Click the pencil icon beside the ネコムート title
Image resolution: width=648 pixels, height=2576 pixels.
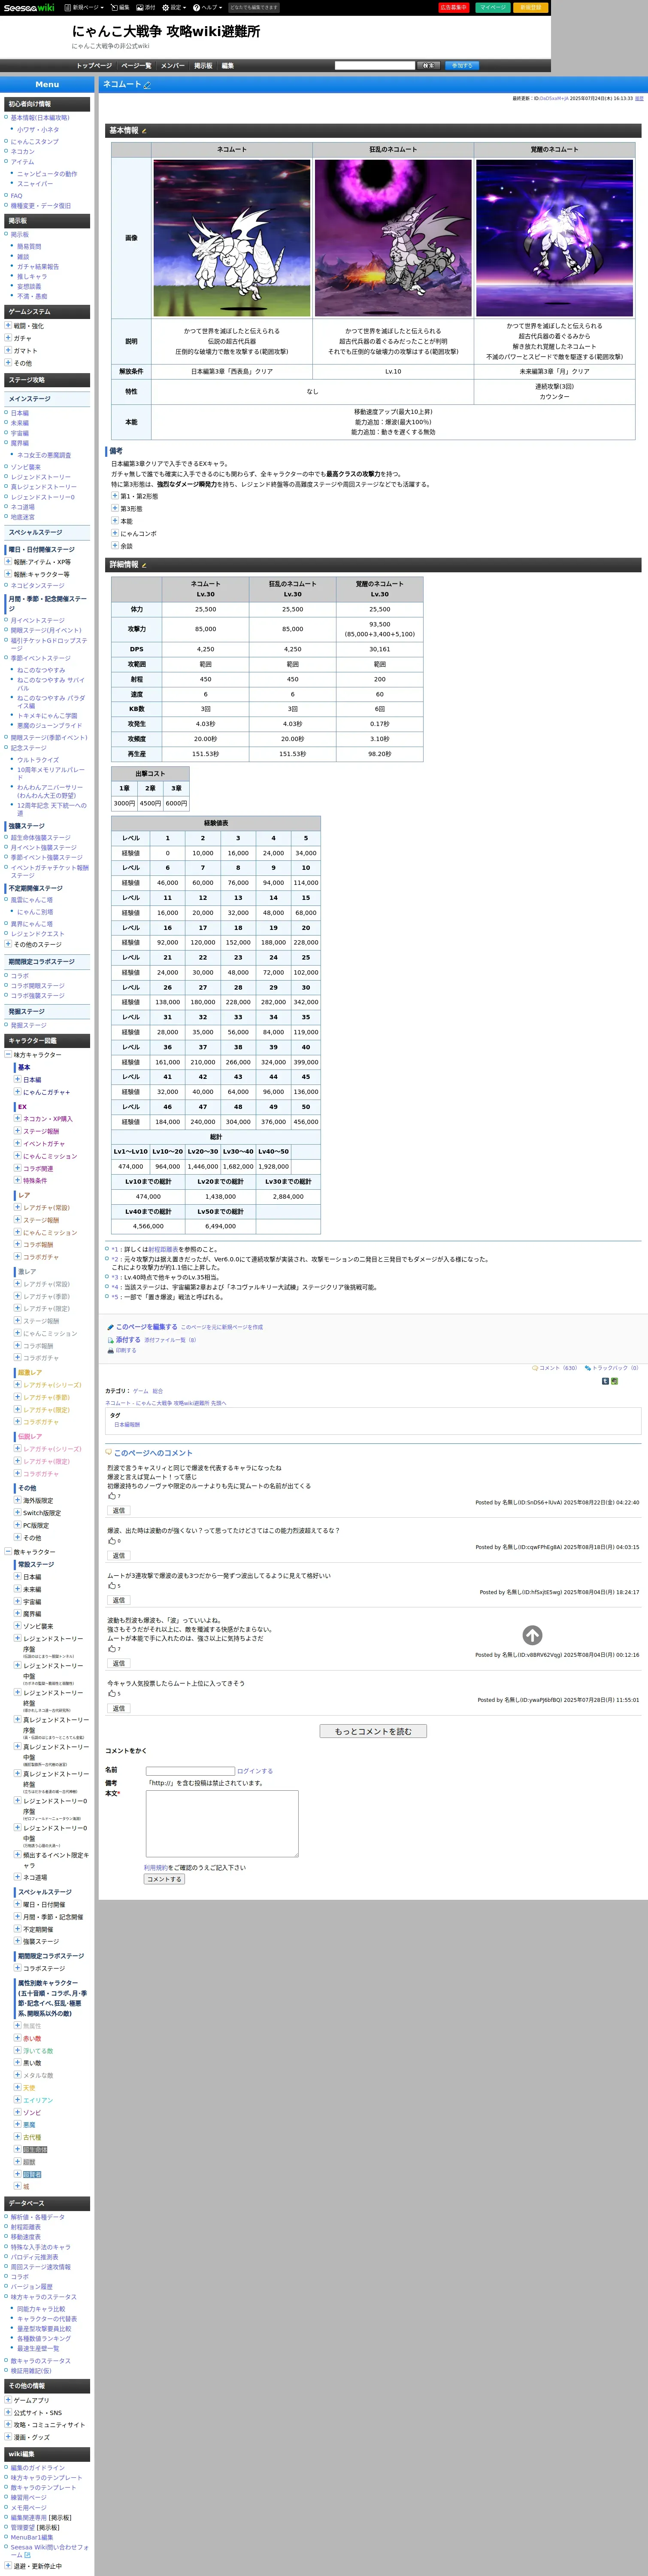(x=147, y=85)
